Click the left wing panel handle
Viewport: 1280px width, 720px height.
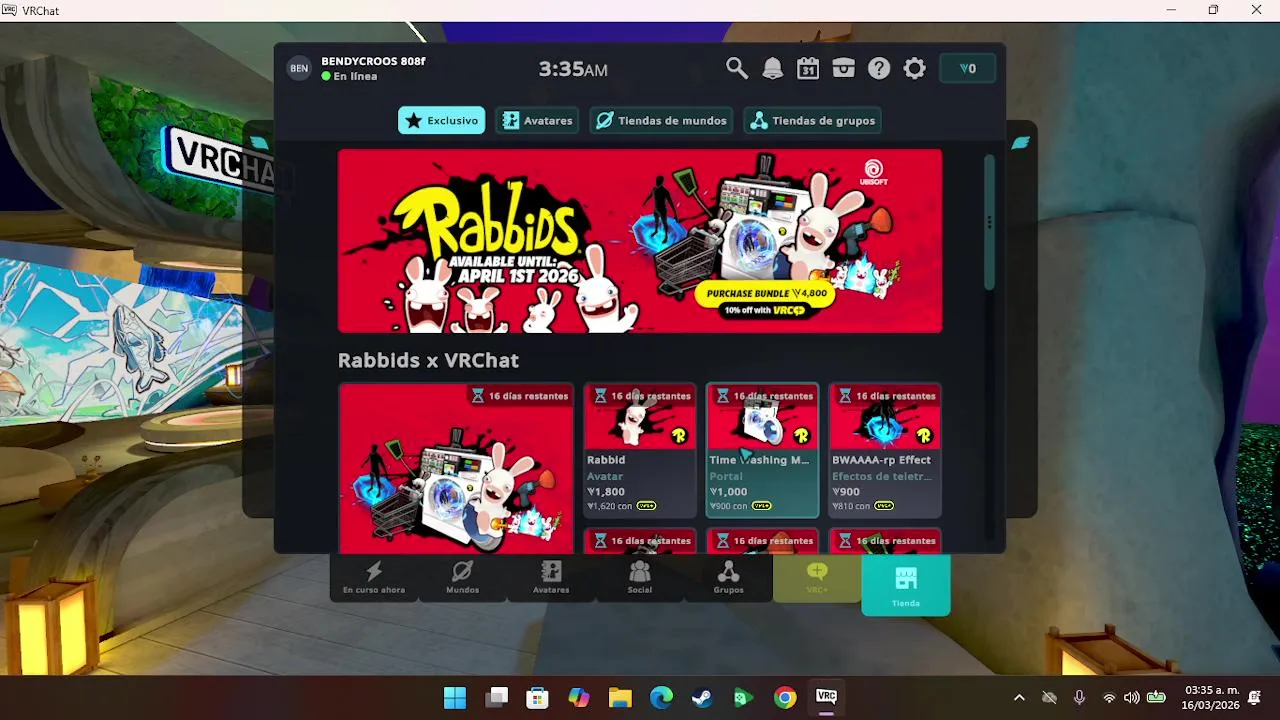pos(259,143)
